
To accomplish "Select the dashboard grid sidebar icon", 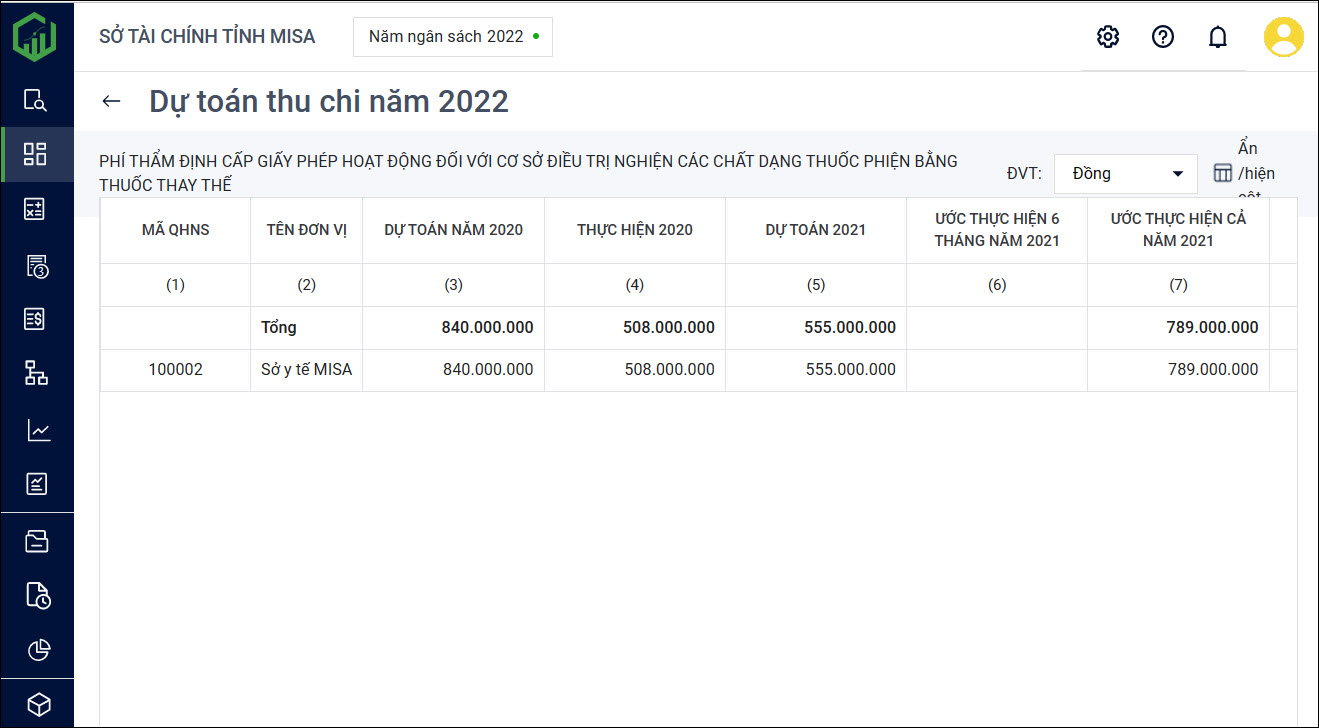I will pyautogui.click(x=36, y=154).
